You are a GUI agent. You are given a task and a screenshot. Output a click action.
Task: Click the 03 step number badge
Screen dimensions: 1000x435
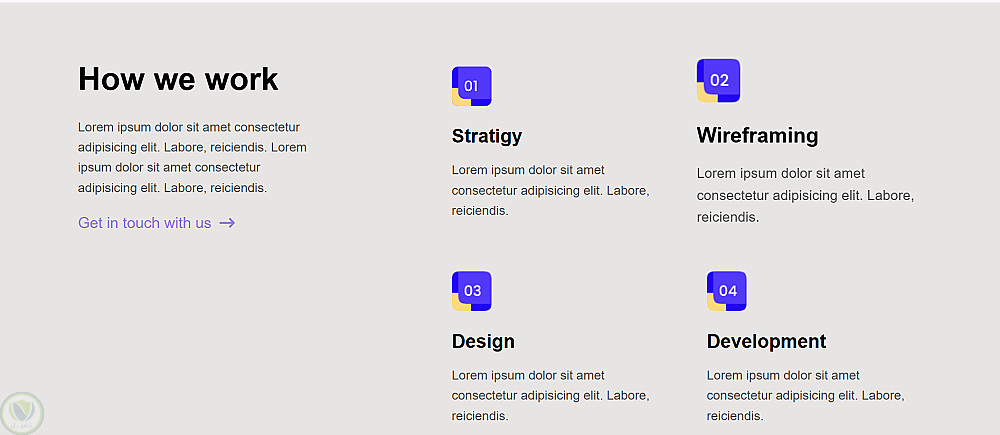tap(472, 291)
